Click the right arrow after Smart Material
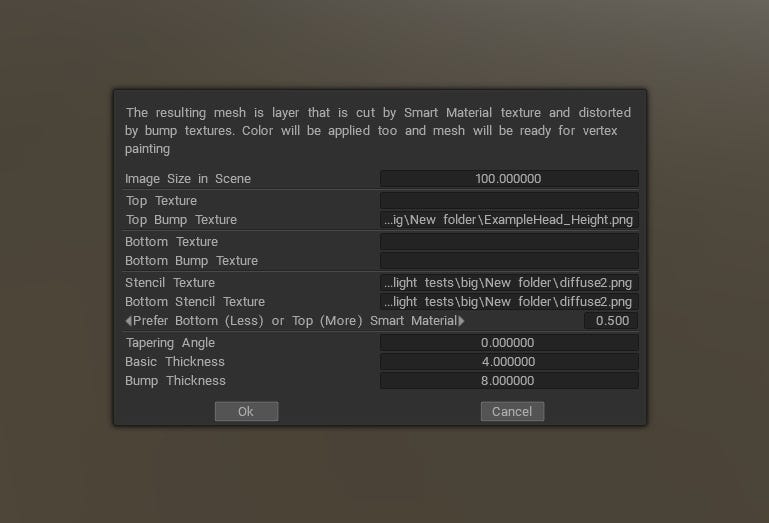769x523 pixels. (461, 321)
